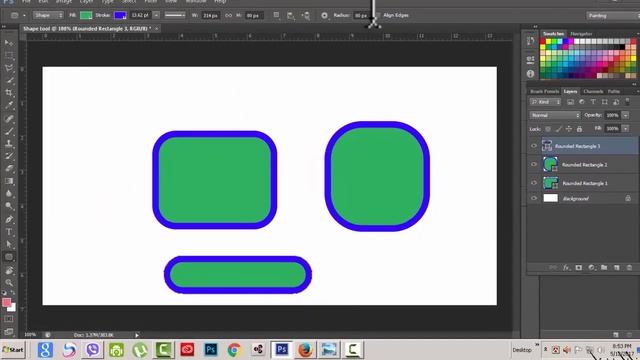Select the Lasso tool
This screenshot has height=360, width=640.
coord(9,68)
